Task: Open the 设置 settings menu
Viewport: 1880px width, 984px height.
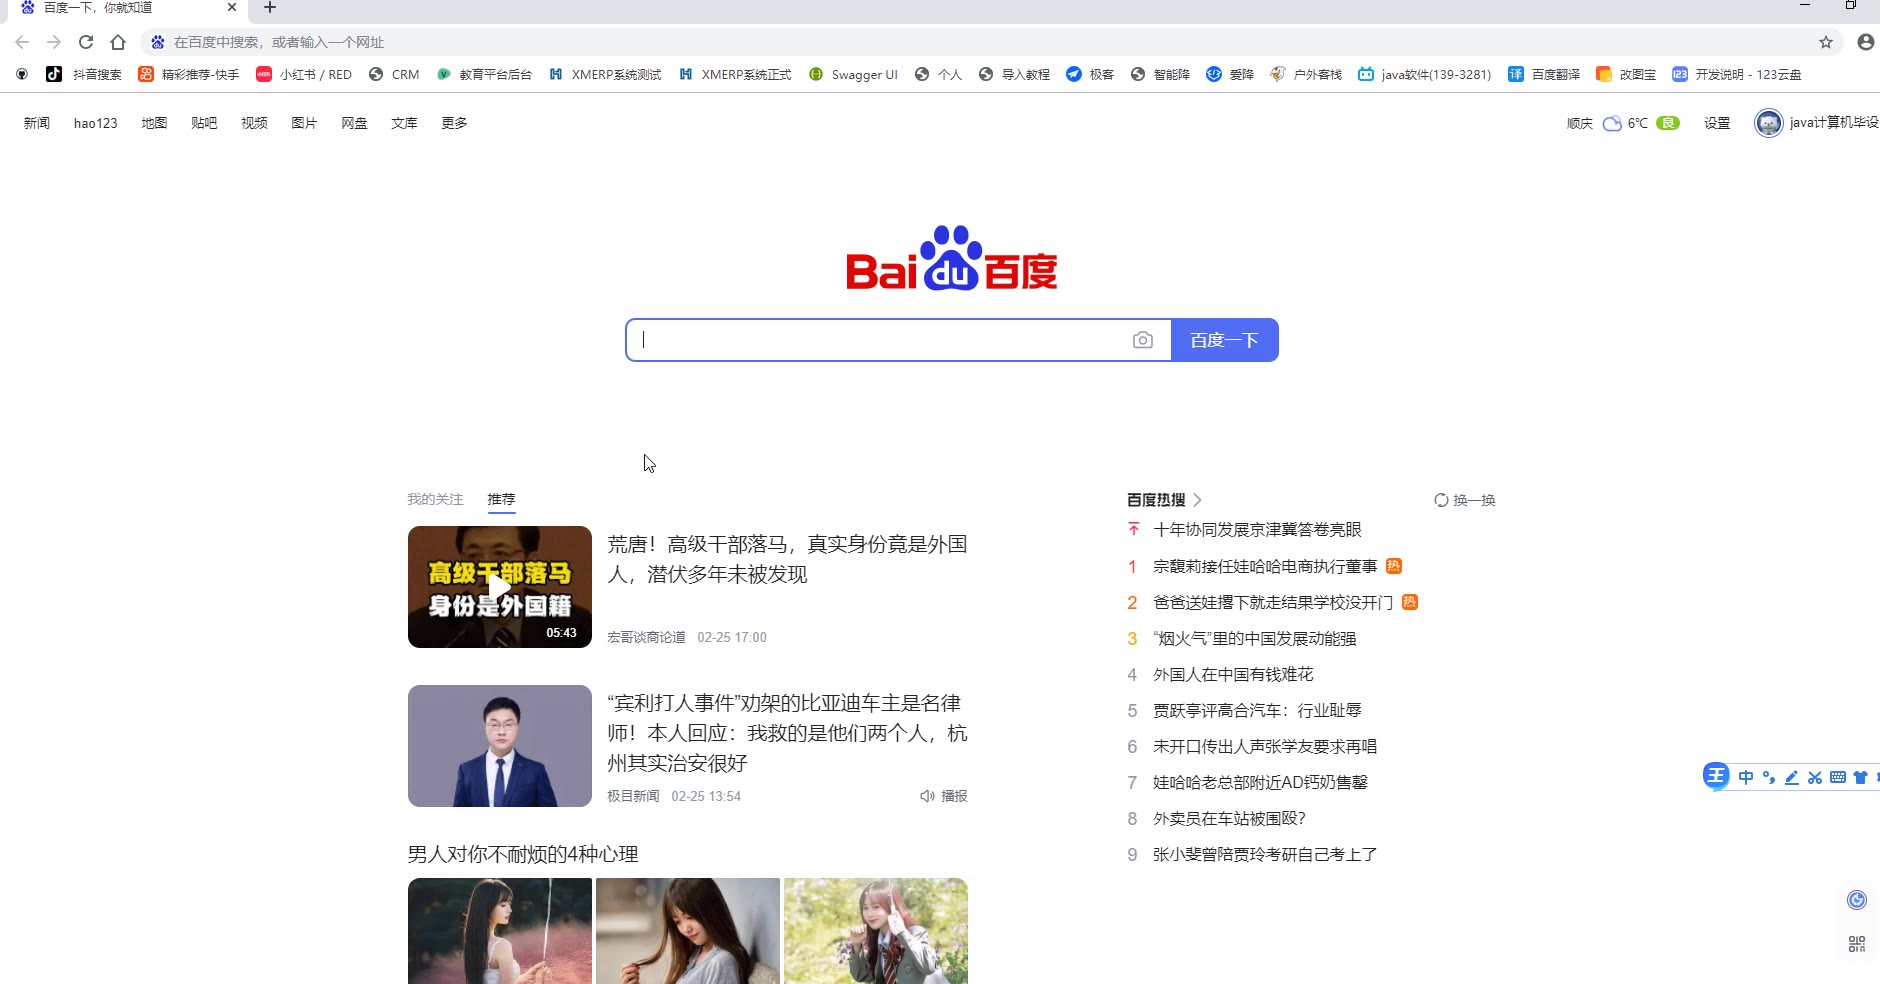Action: pos(1717,123)
